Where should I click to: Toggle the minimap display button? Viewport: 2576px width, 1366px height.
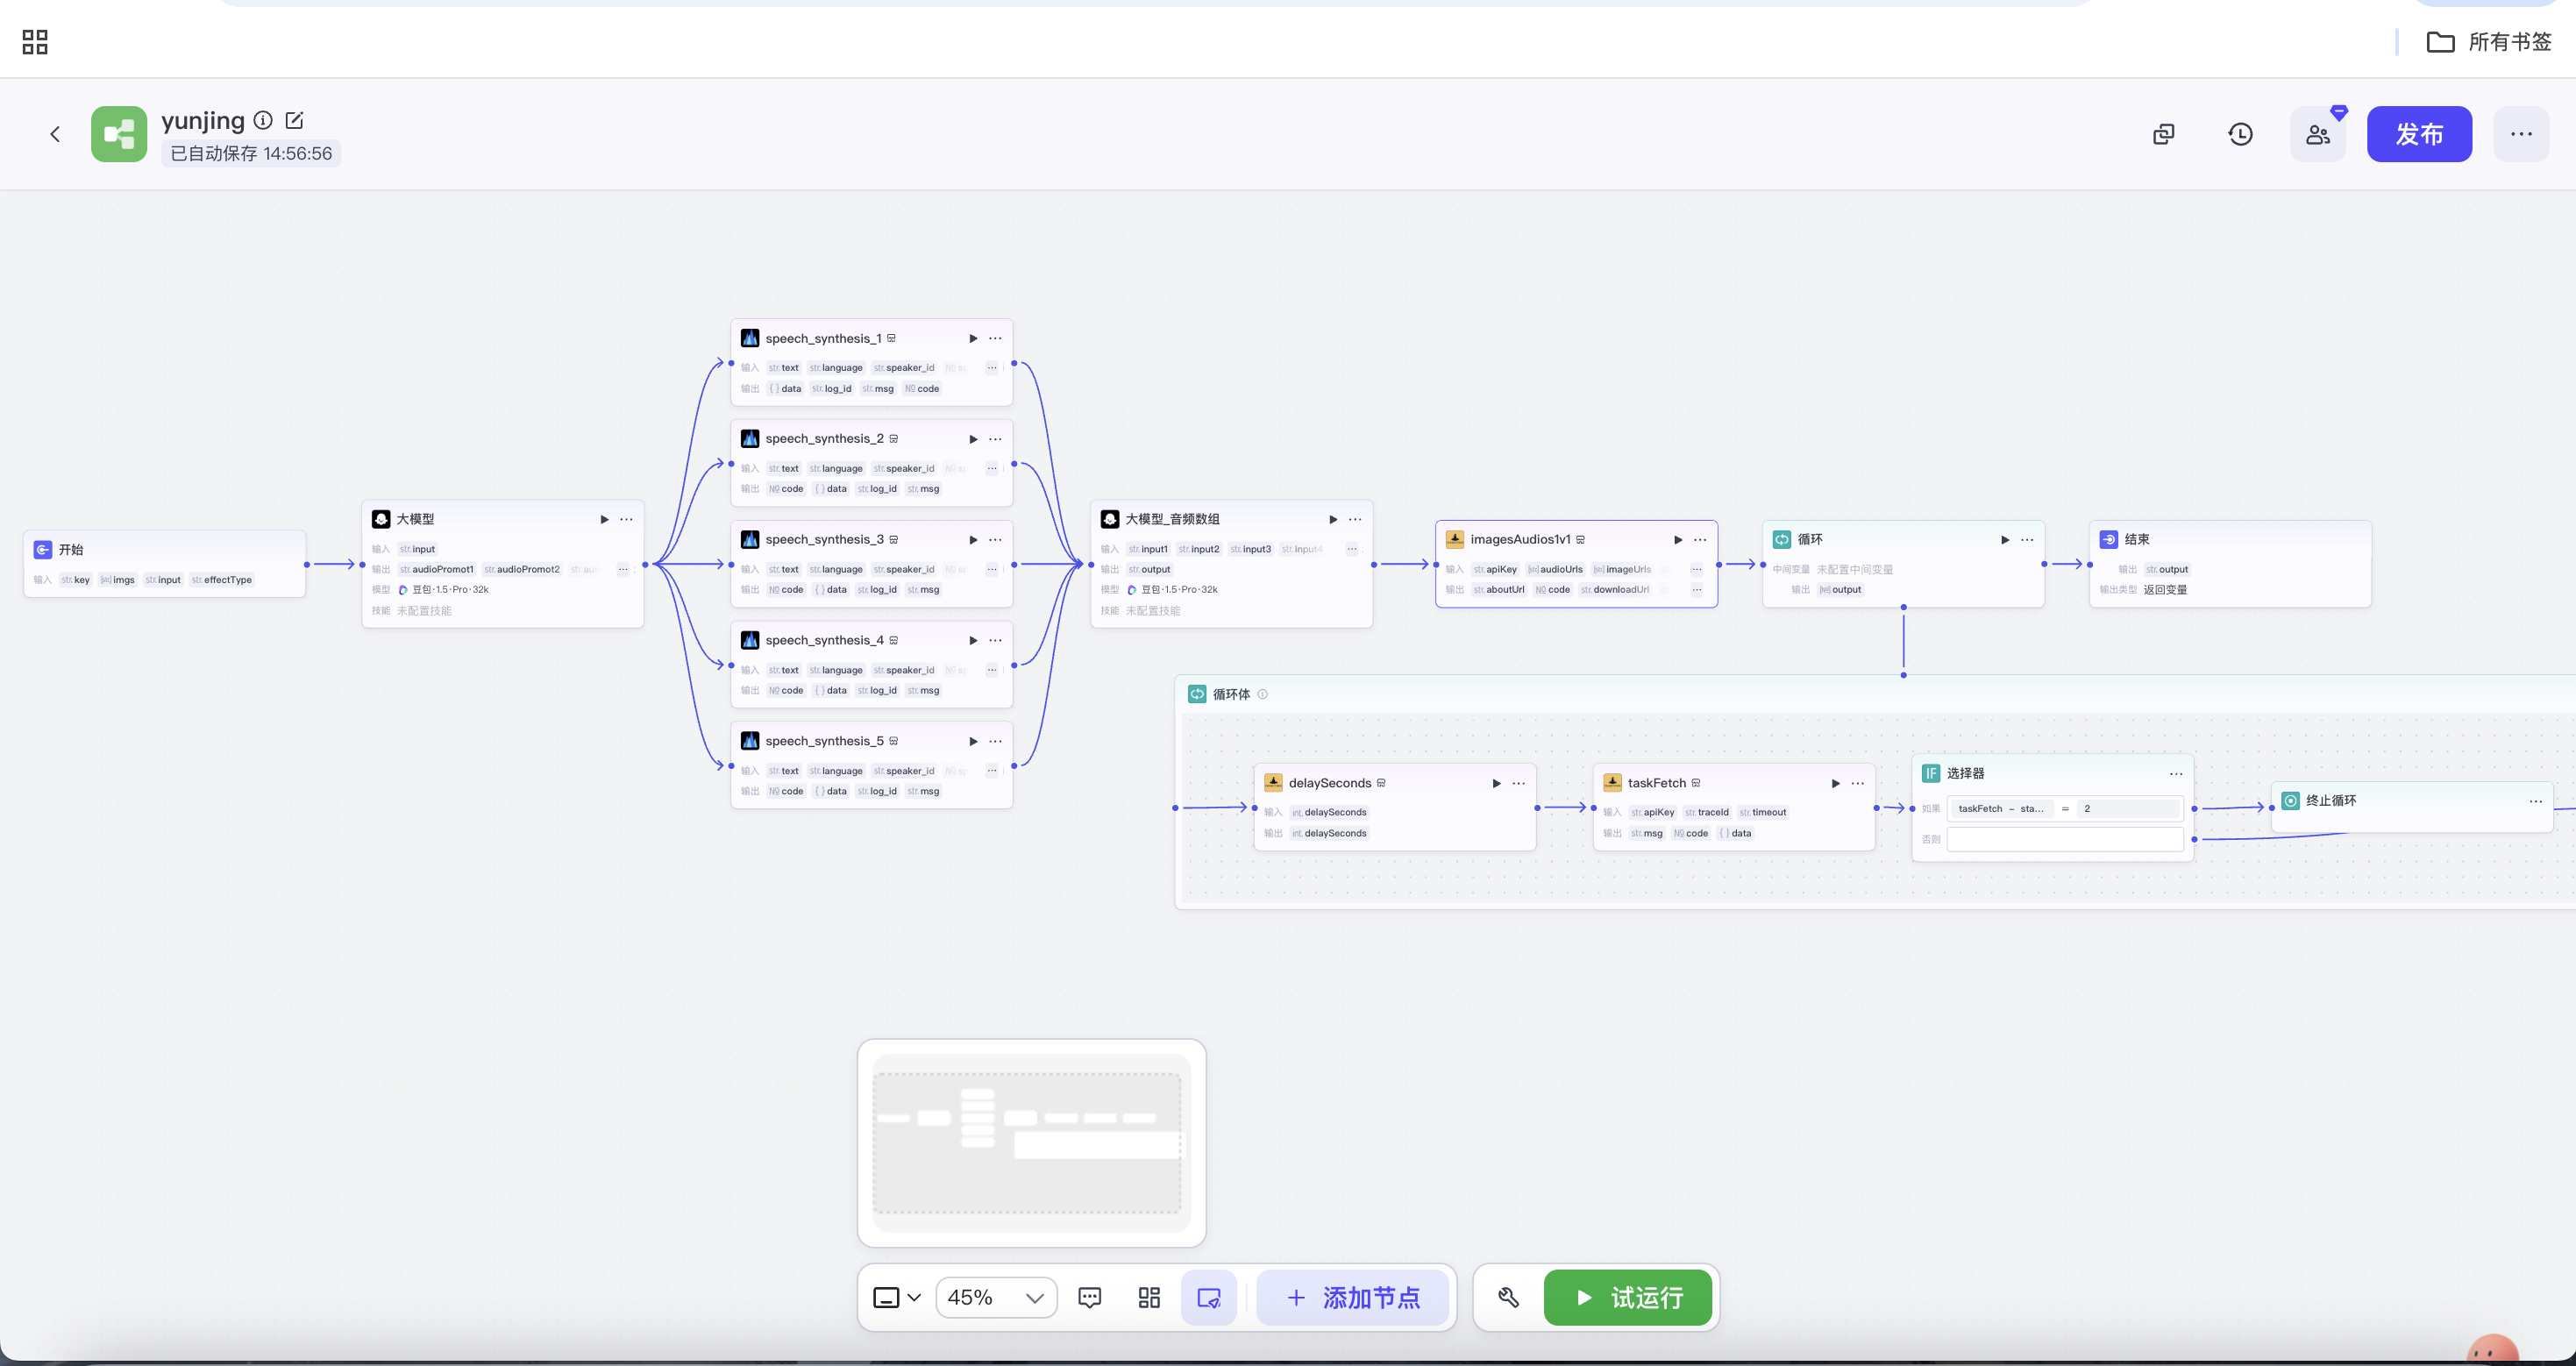[x=1208, y=1297]
